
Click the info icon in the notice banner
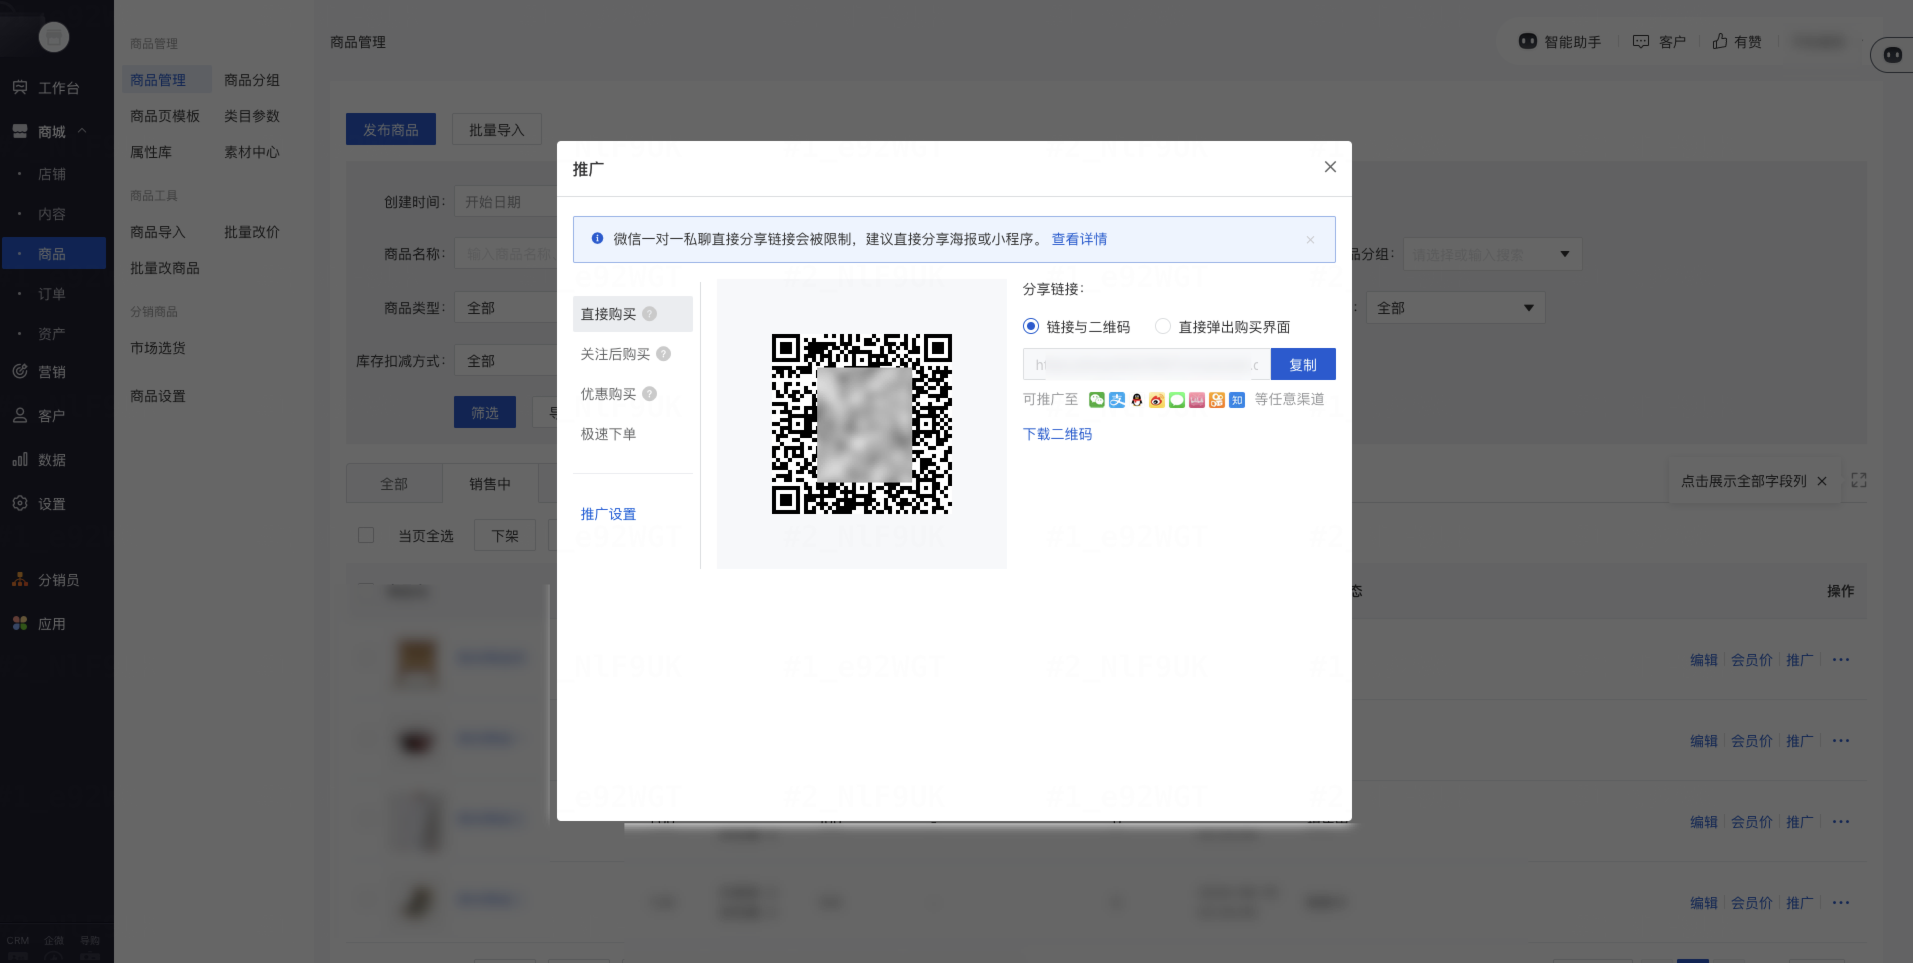point(597,239)
